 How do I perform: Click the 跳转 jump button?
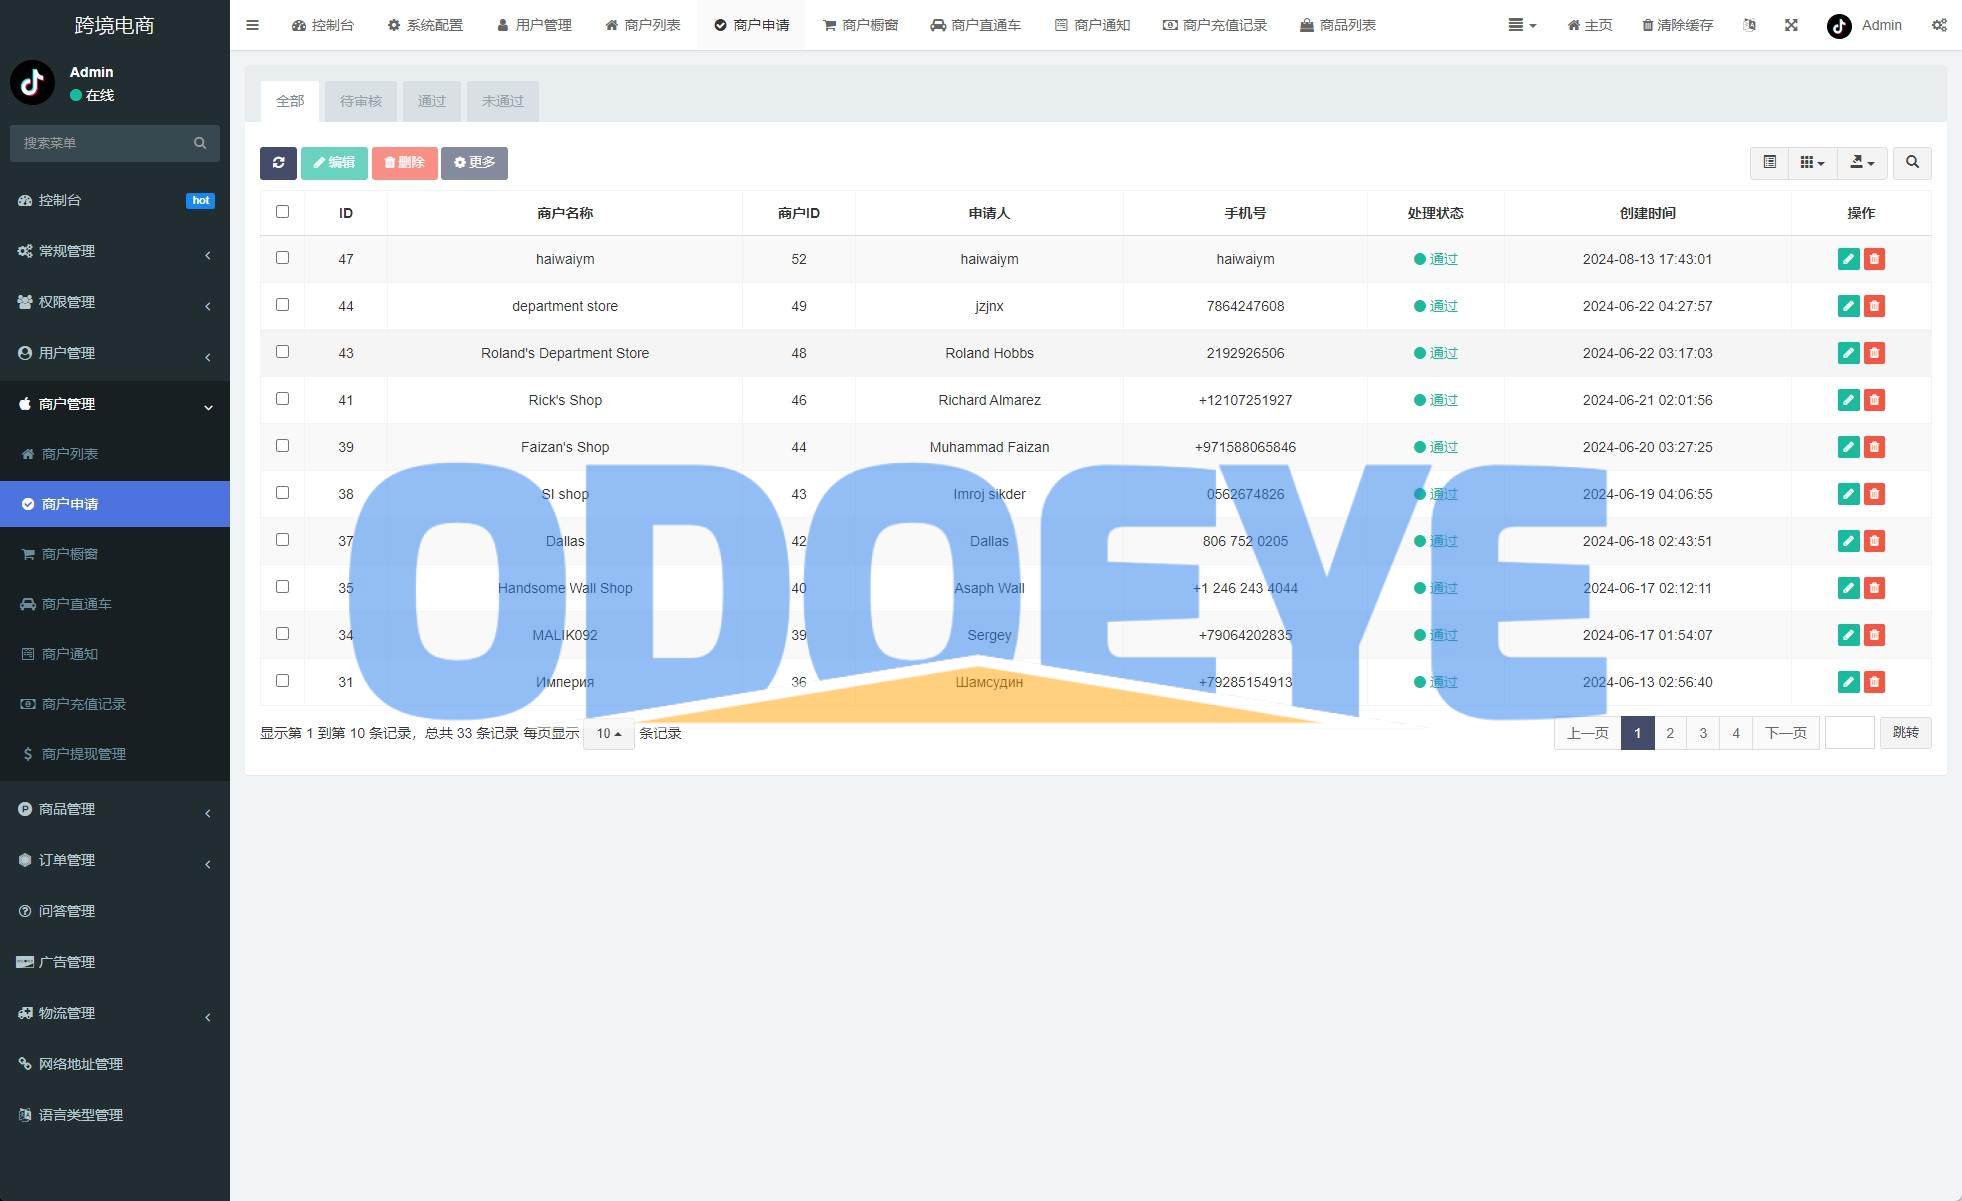pos(1906,733)
